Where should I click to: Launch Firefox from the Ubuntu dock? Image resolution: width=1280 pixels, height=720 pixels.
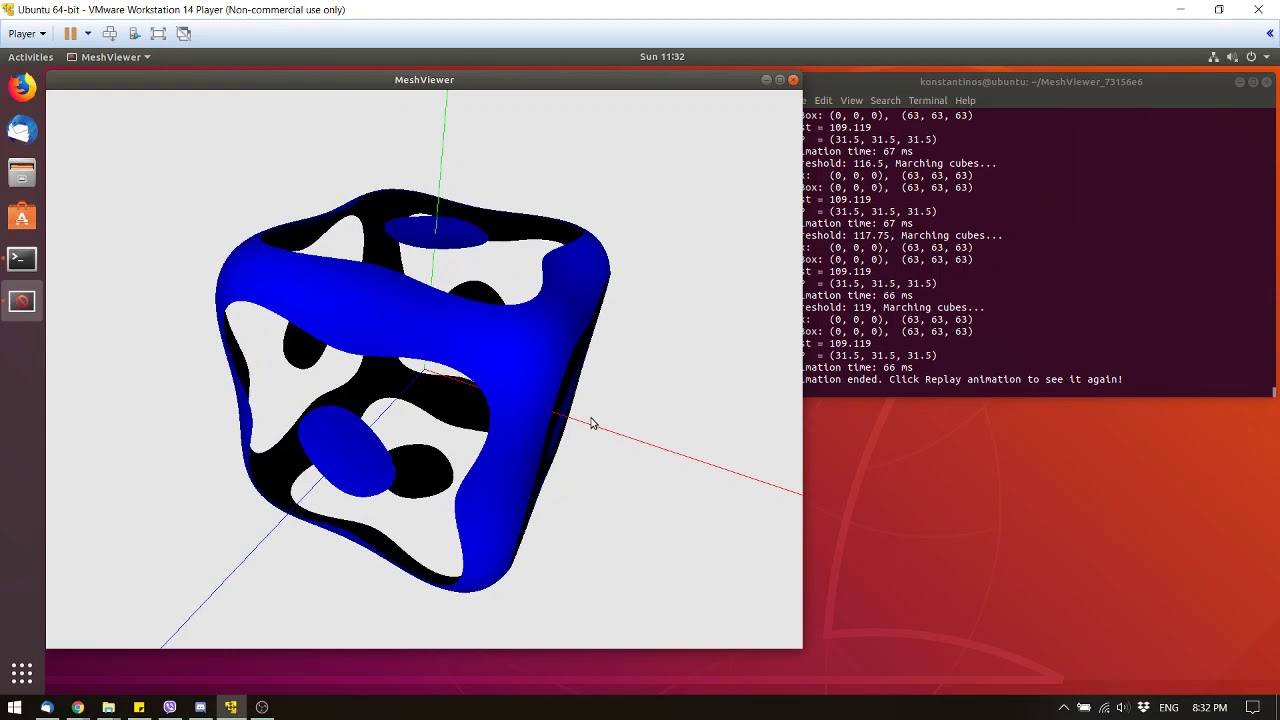click(x=22, y=87)
